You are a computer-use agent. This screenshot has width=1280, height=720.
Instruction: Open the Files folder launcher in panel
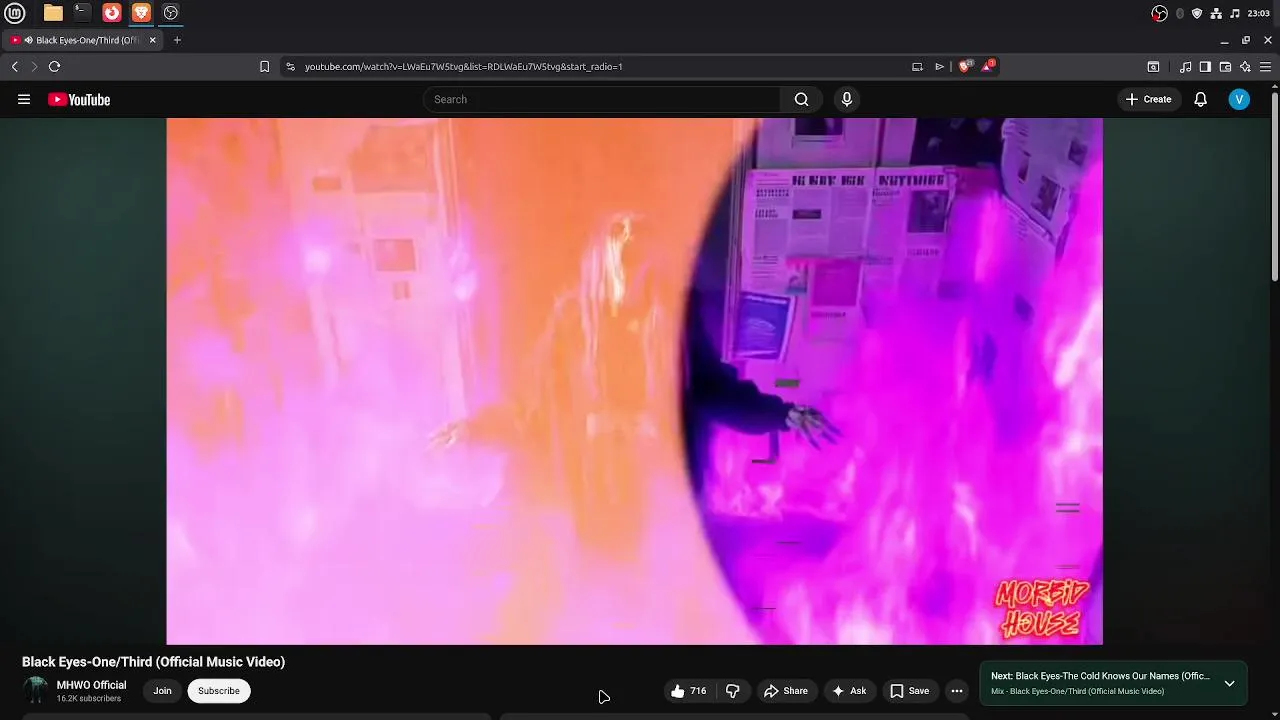tap(53, 13)
